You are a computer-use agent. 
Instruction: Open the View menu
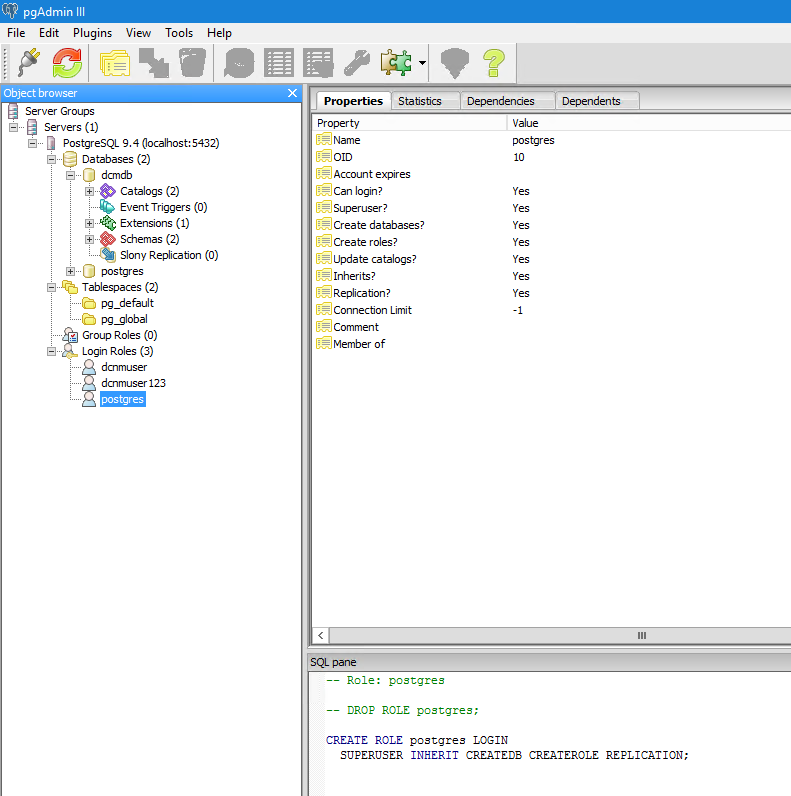138,33
